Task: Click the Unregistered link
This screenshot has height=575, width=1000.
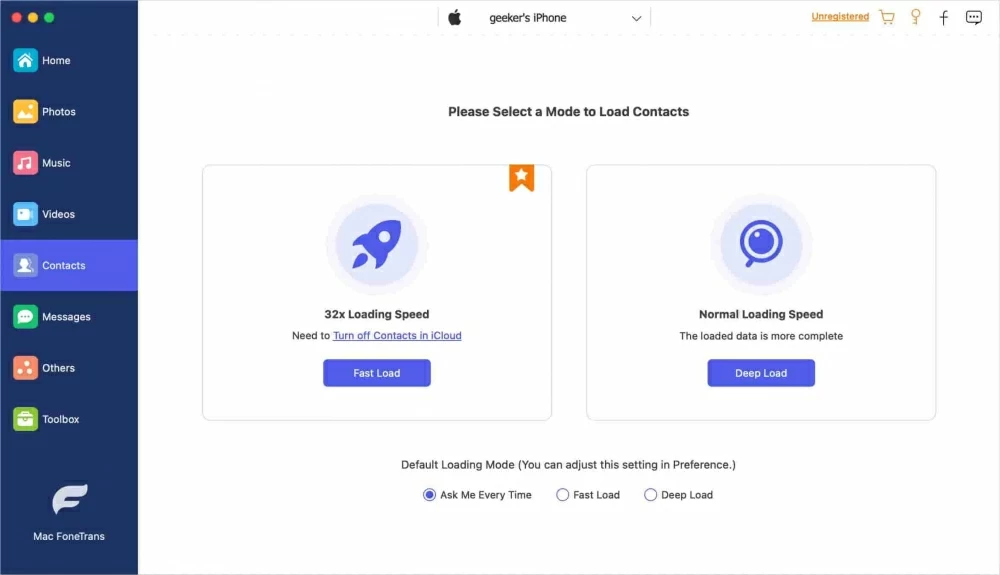Action: coord(840,17)
